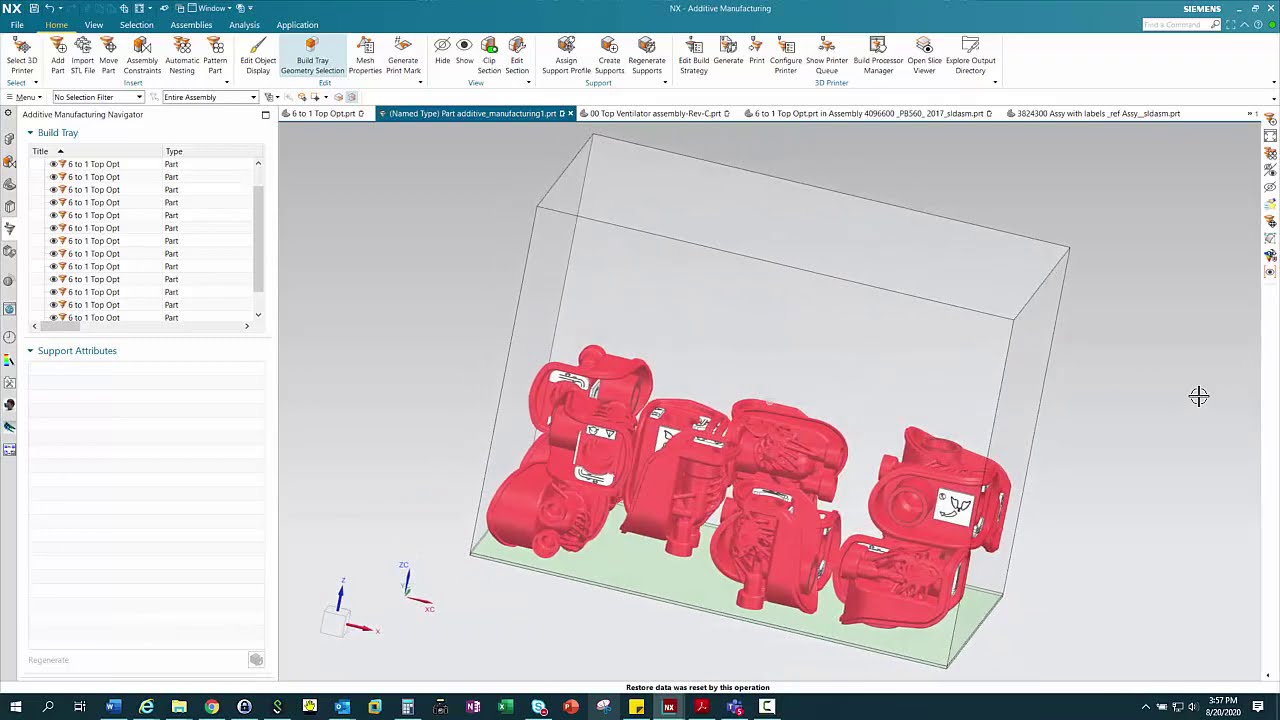
Task: Open the File menu
Action: (x=17, y=25)
